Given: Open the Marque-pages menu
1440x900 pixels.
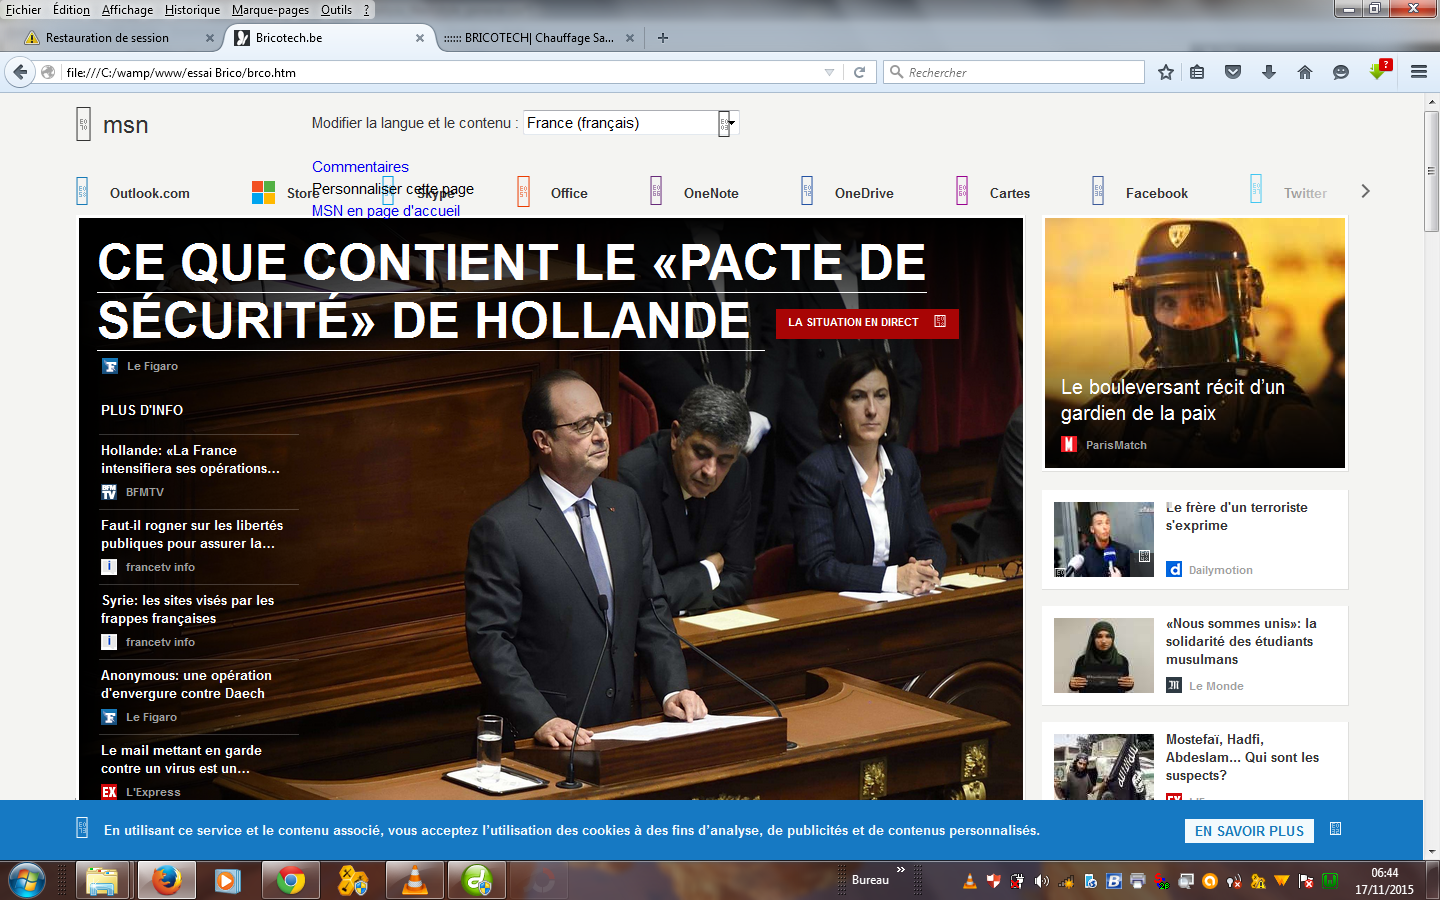Looking at the screenshot, I should point(270,10).
